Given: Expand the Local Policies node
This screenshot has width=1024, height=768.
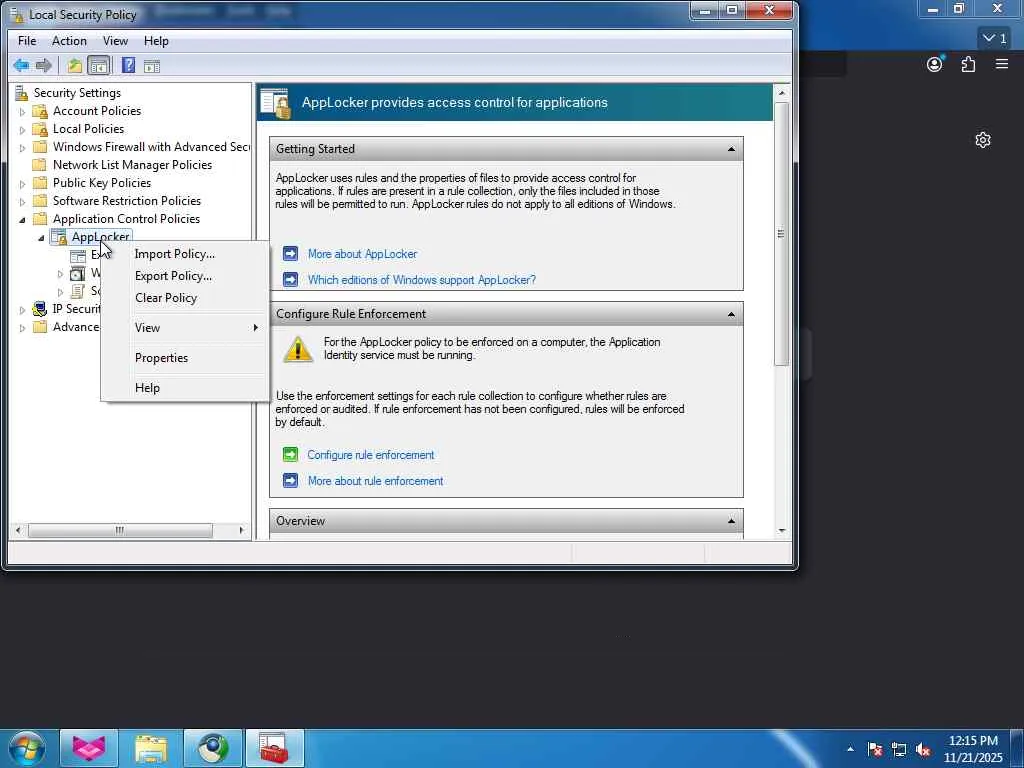Looking at the screenshot, I should pos(22,129).
